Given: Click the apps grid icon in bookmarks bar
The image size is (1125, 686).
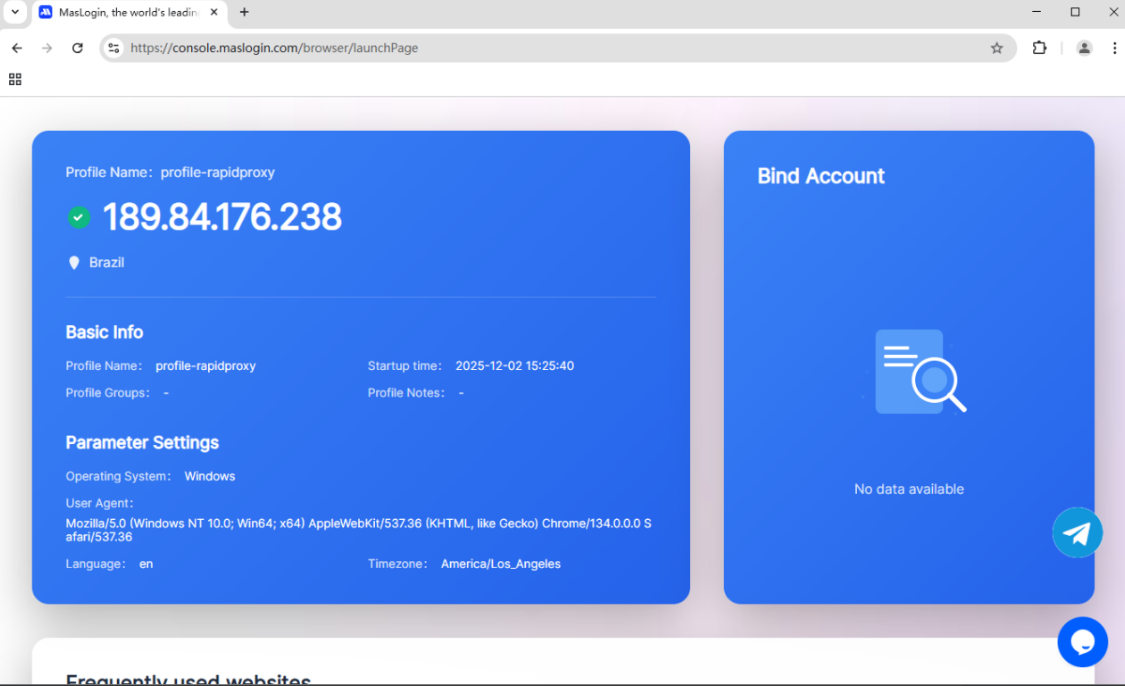Looking at the screenshot, I should click(15, 79).
